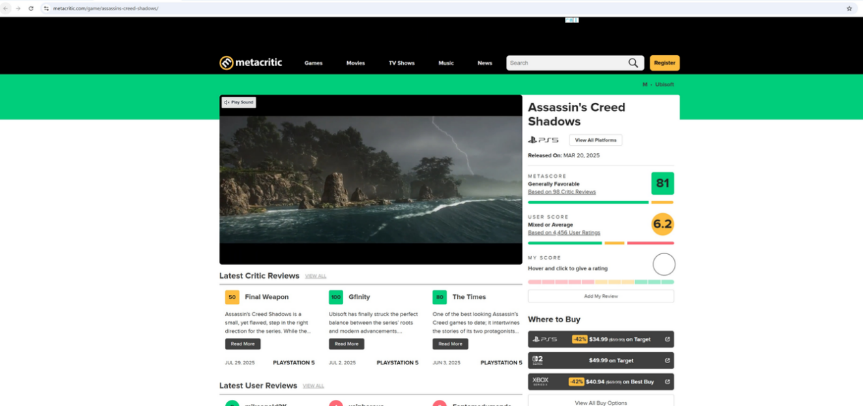
Task: Open the Movies menu
Action: pos(356,63)
